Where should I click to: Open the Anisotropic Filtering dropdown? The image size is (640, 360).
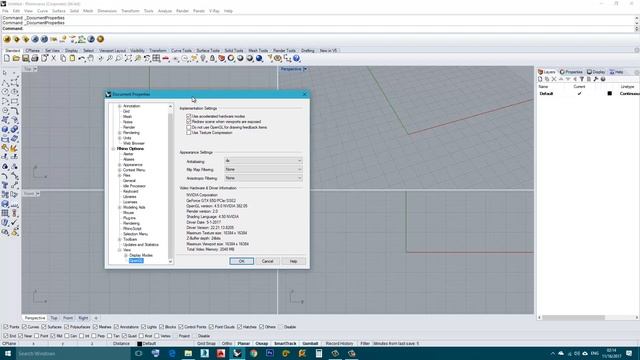coord(263,178)
